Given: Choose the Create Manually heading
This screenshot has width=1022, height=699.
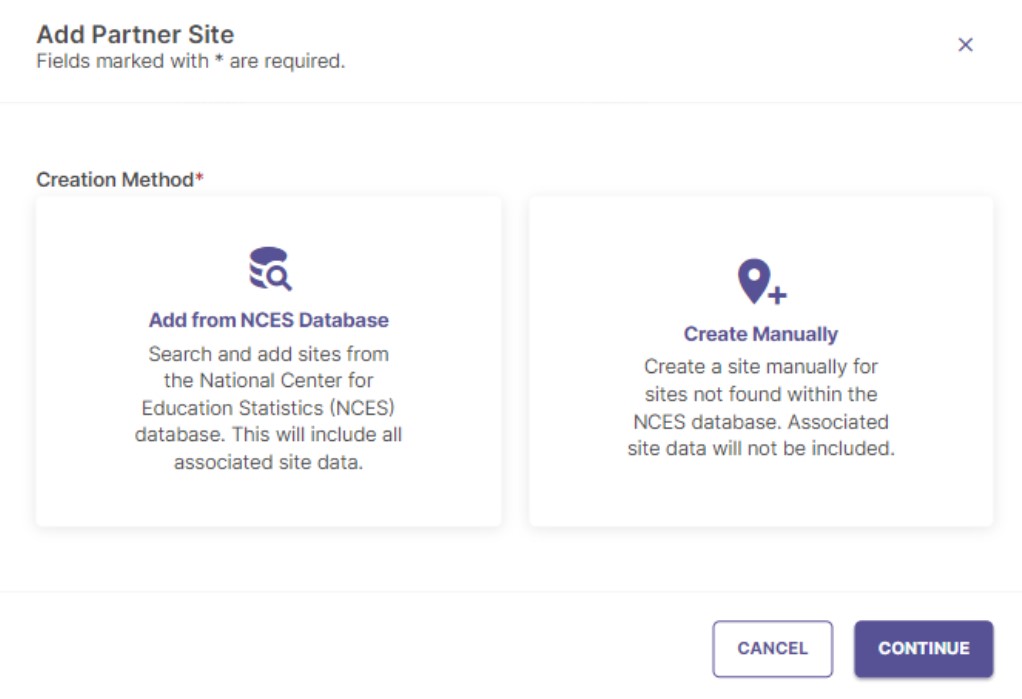Looking at the screenshot, I should (761, 334).
